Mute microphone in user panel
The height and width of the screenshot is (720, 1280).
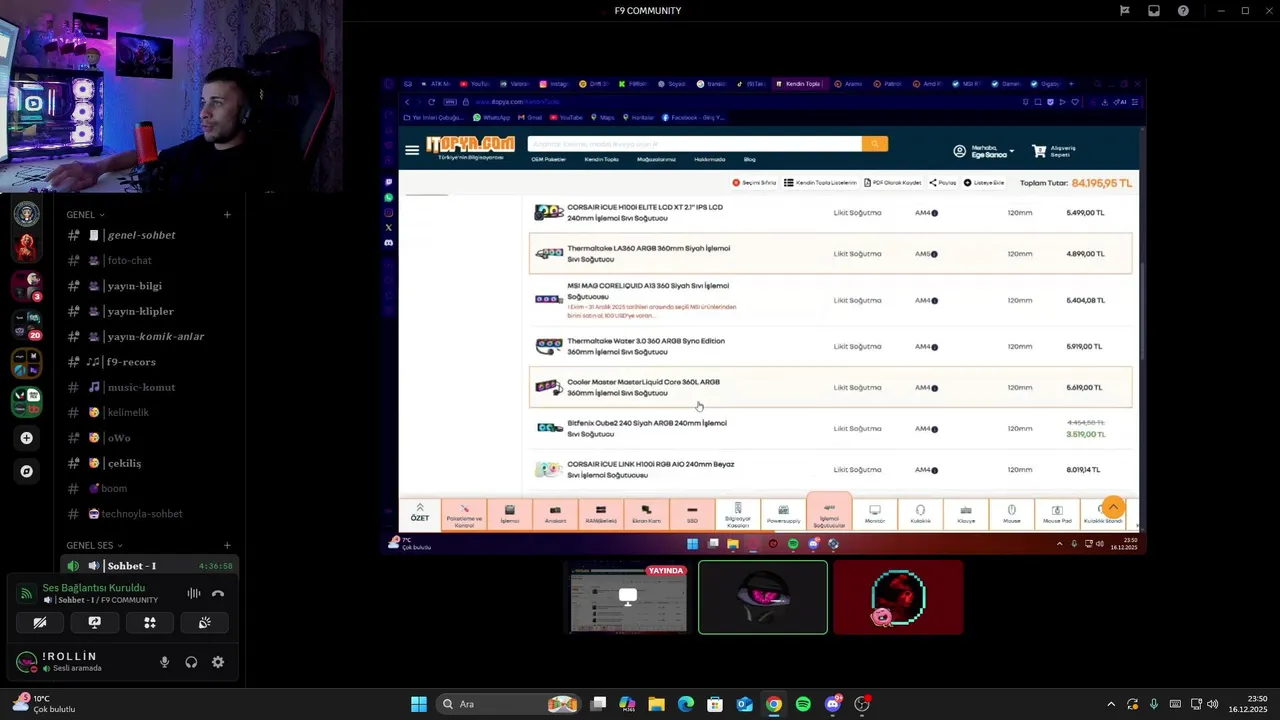click(x=164, y=662)
